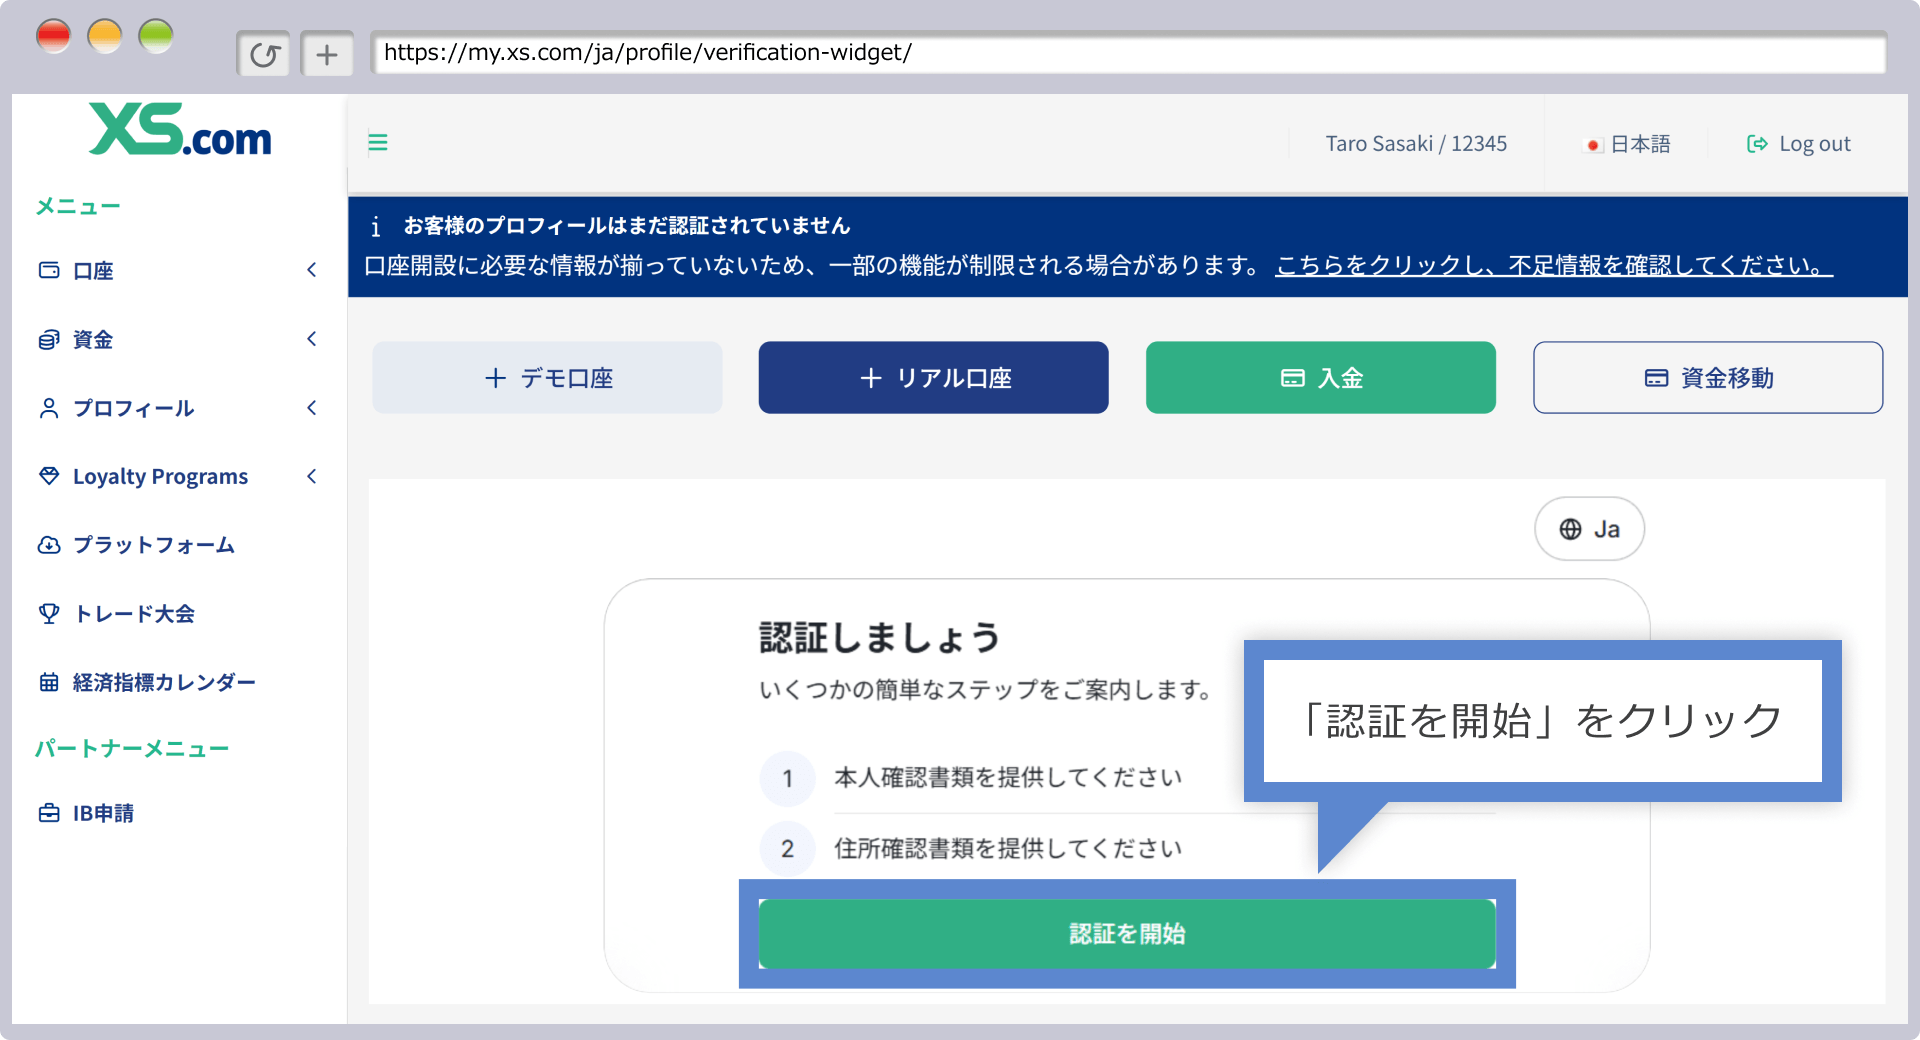
Task: Click the 認証を開始 button
Action: coord(1127,933)
